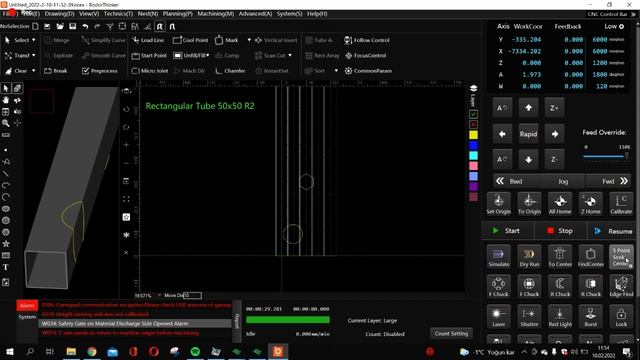Click the Resume button
Screen dimensions: 640x360
click(613, 231)
